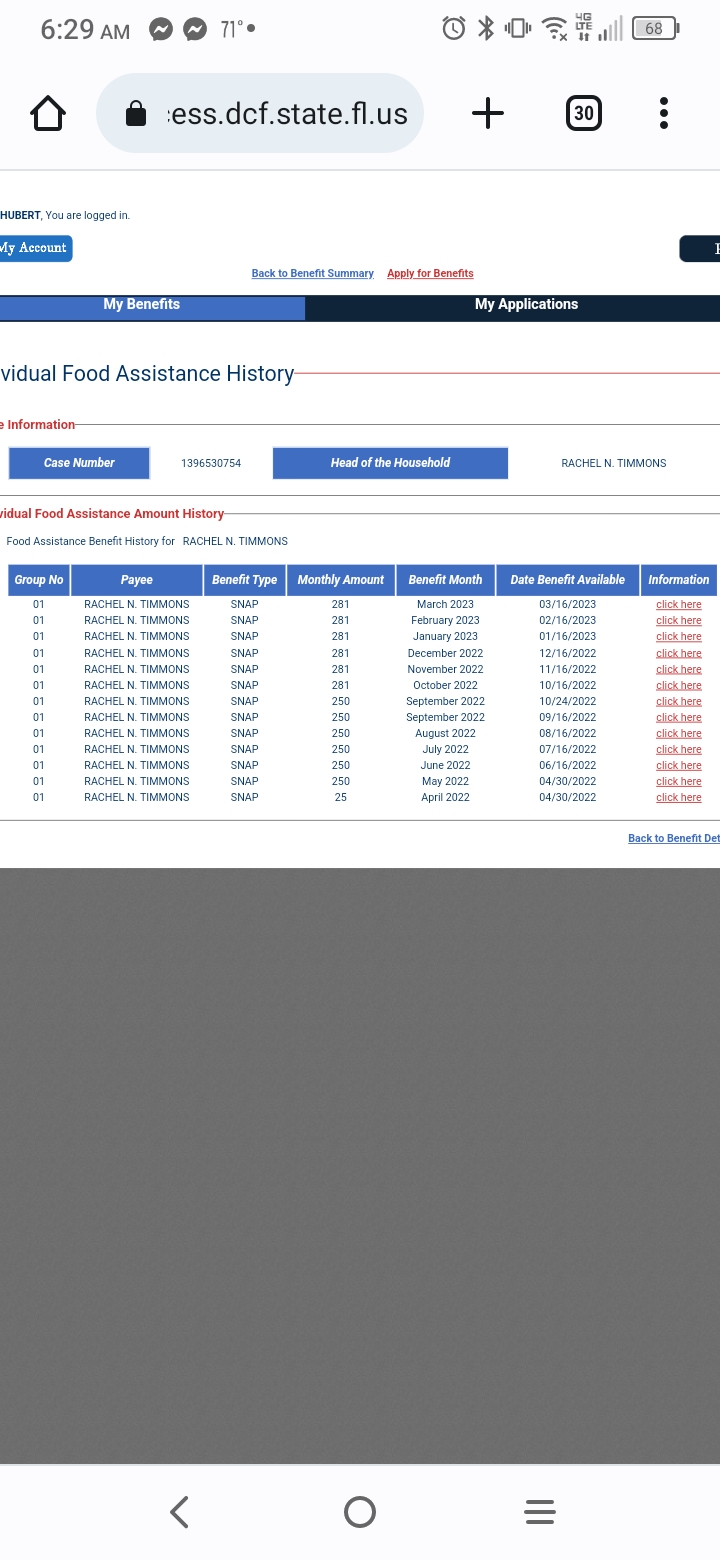Click the Back to Benefit Details link
The width and height of the screenshot is (720, 1560).
click(x=674, y=838)
